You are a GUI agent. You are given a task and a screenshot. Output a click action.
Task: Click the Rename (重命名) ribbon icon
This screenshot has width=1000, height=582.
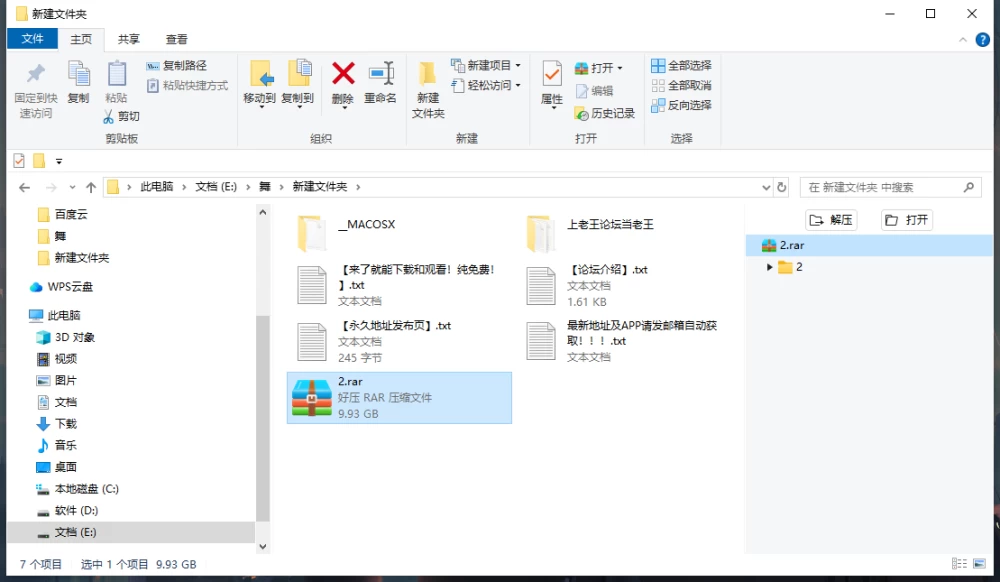click(381, 74)
